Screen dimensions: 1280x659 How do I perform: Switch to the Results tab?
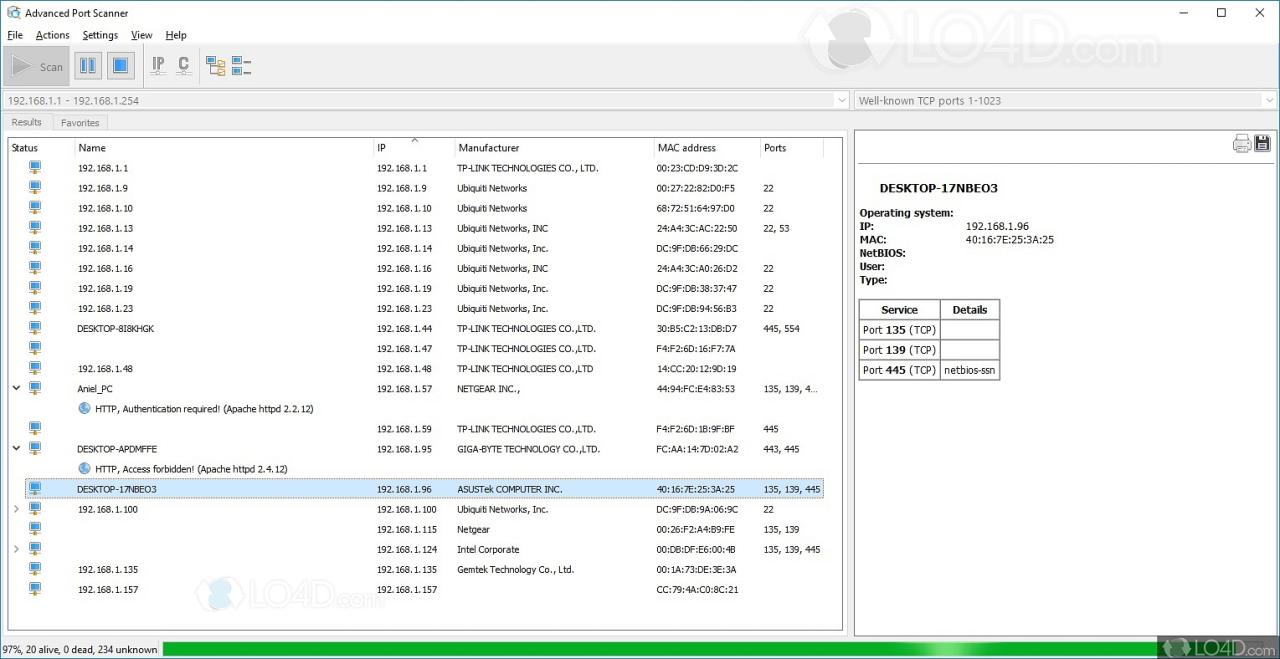click(x=27, y=122)
